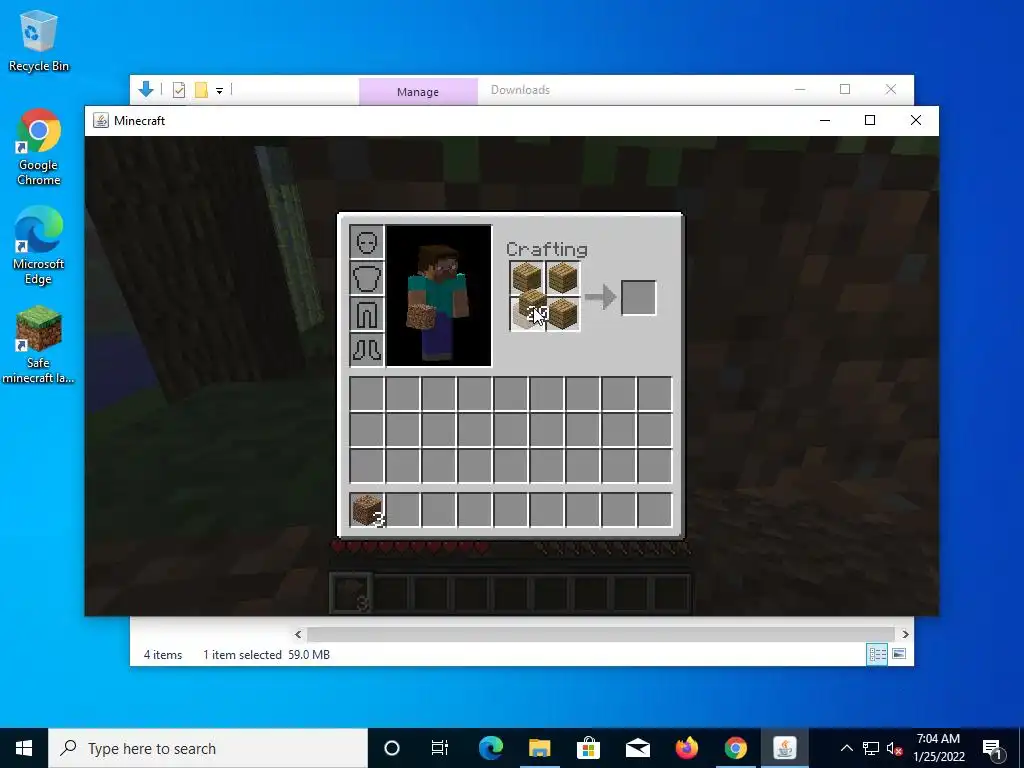Minimize the Minecraft window
Viewport: 1024px width, 768px height.
coord(825,120)
